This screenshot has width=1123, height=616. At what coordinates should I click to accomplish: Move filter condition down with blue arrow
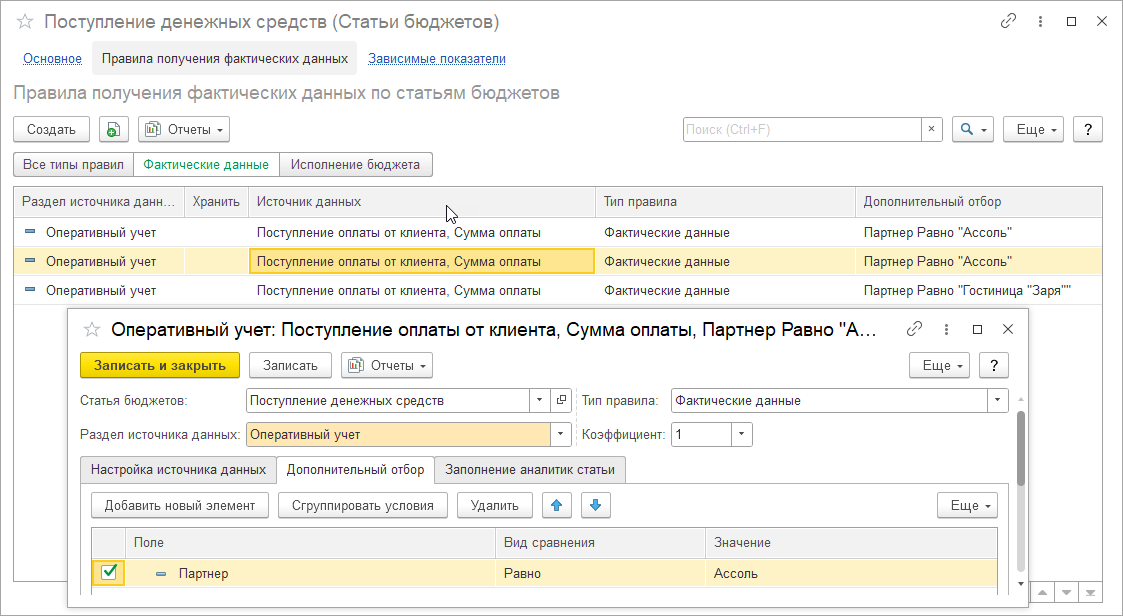tap(595, 506)
